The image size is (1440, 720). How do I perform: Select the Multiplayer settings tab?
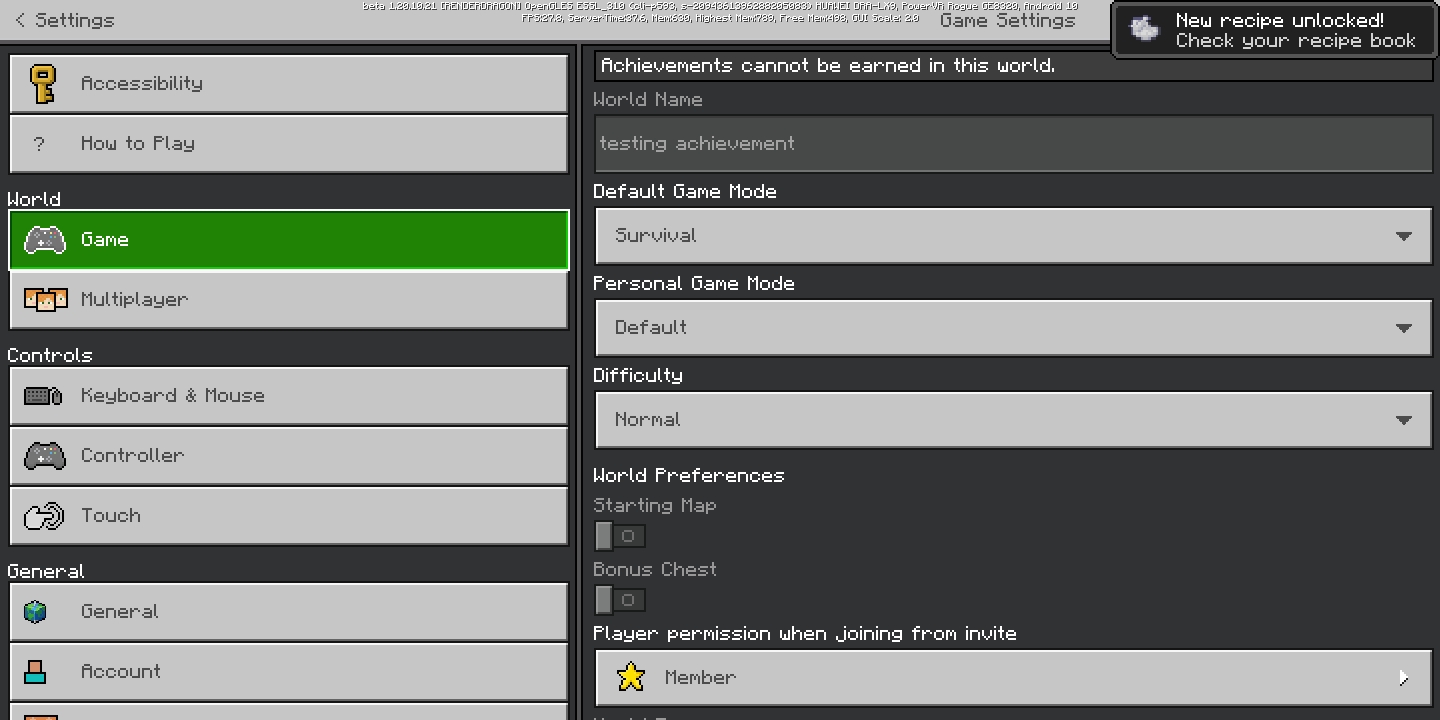tap(289, 300)
